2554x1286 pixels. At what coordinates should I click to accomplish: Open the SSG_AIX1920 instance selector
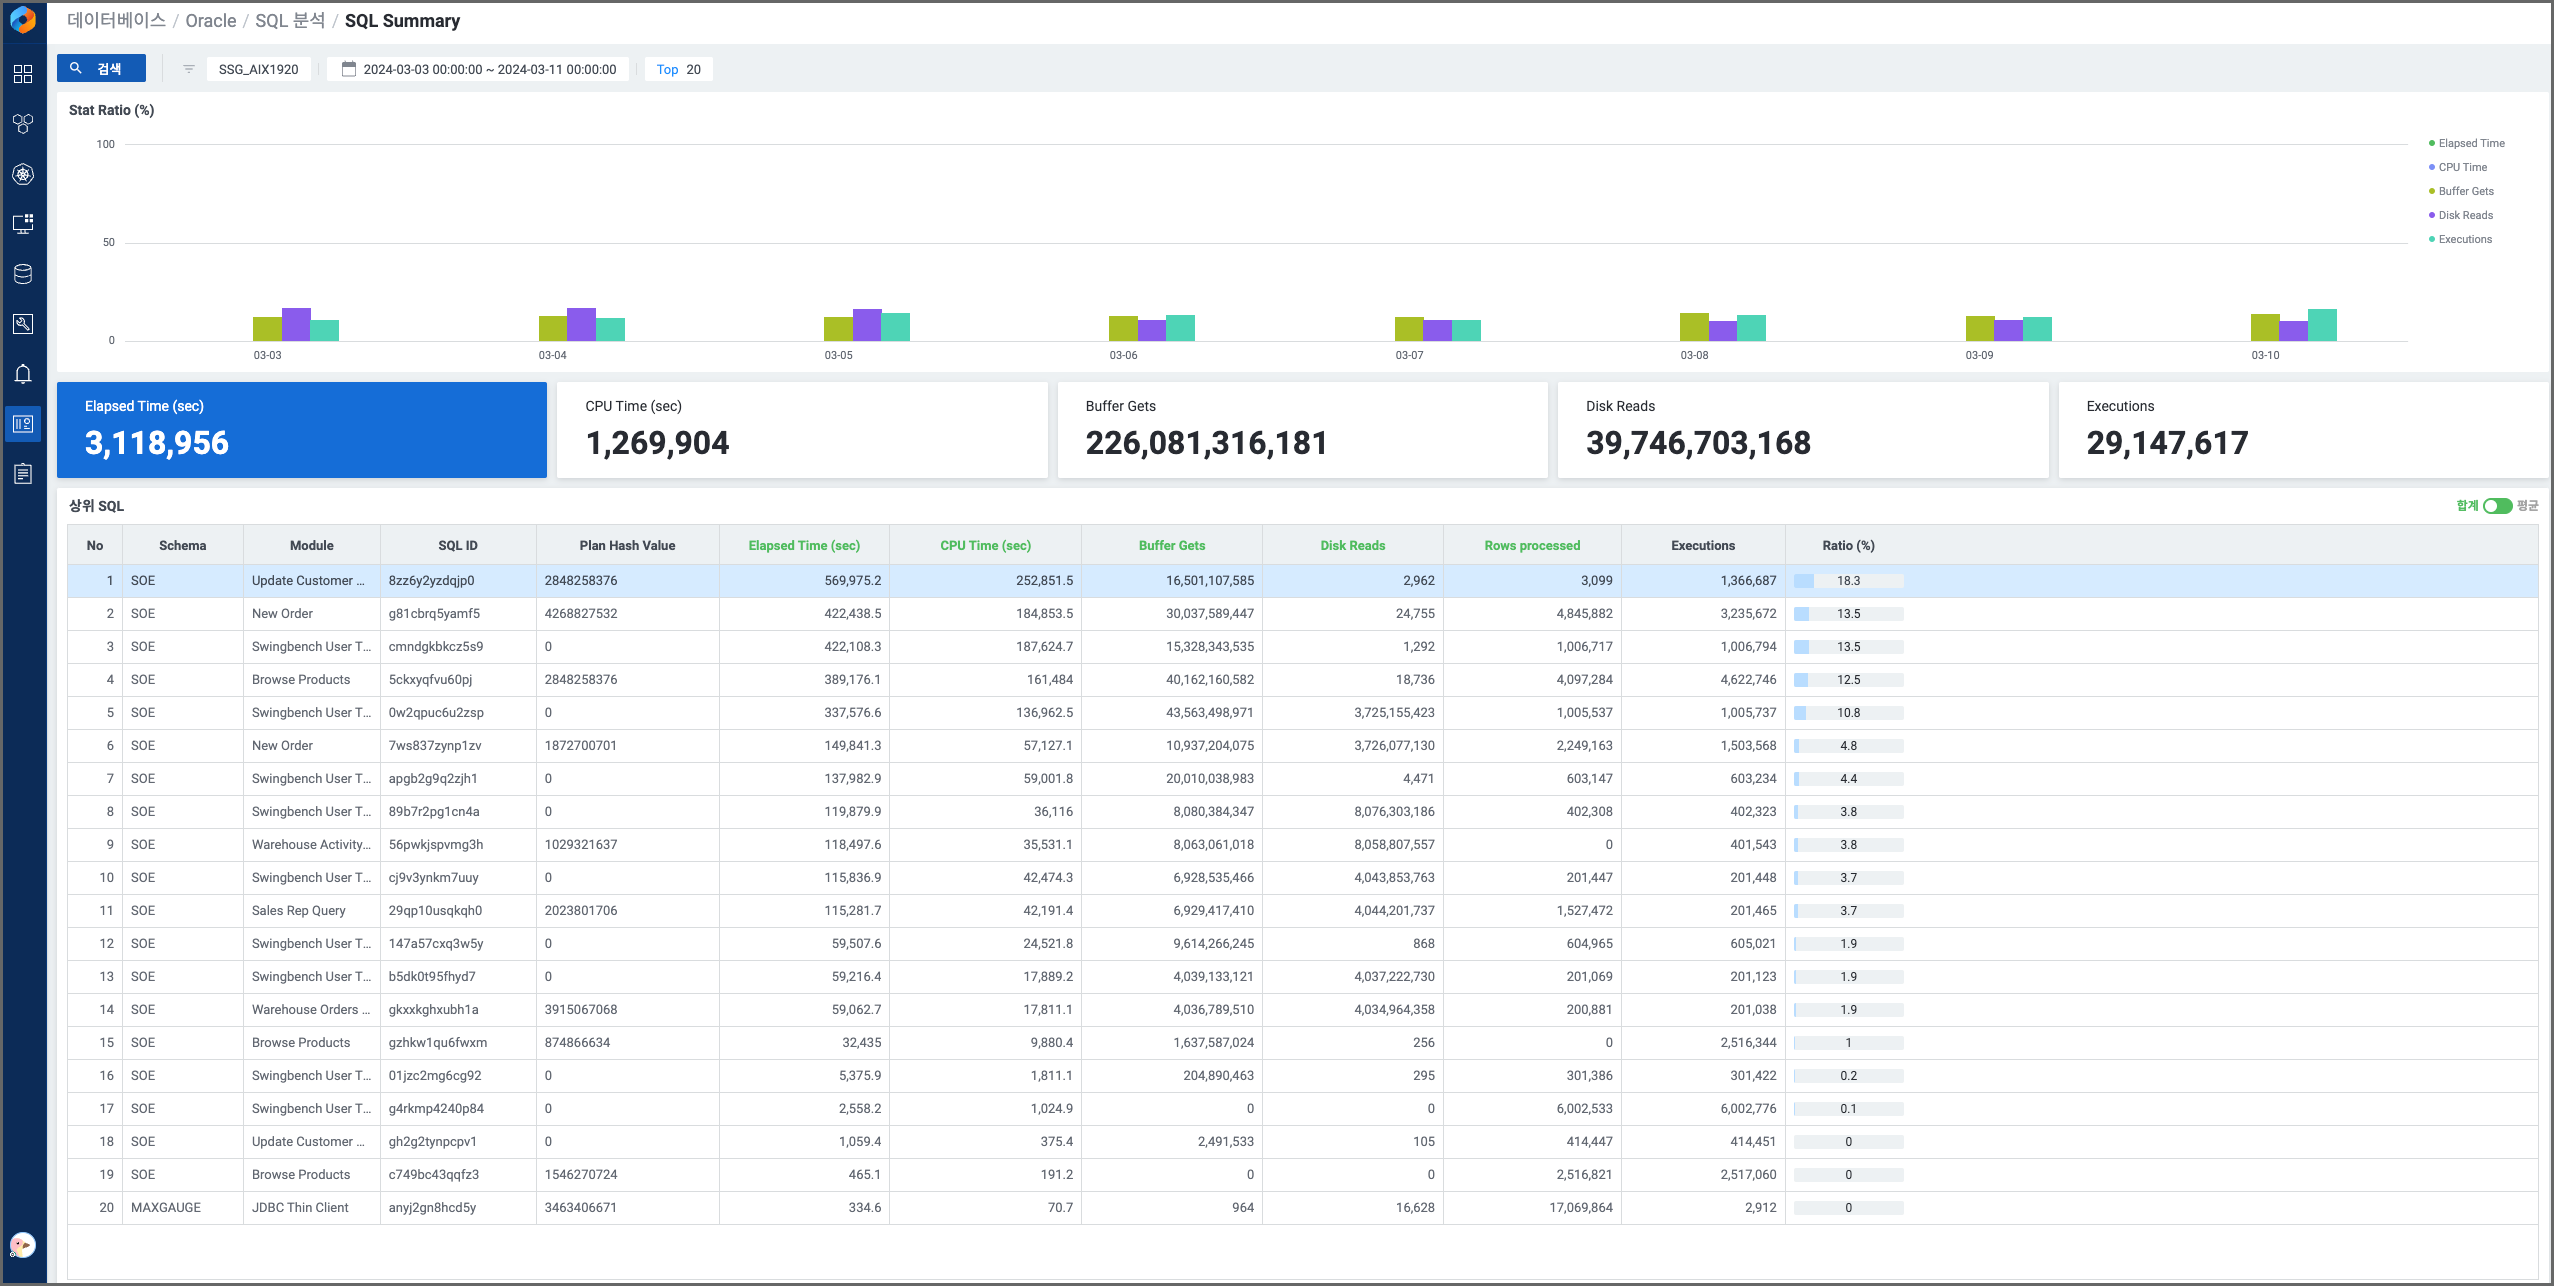pyautogui.click(x=258, y=69)
